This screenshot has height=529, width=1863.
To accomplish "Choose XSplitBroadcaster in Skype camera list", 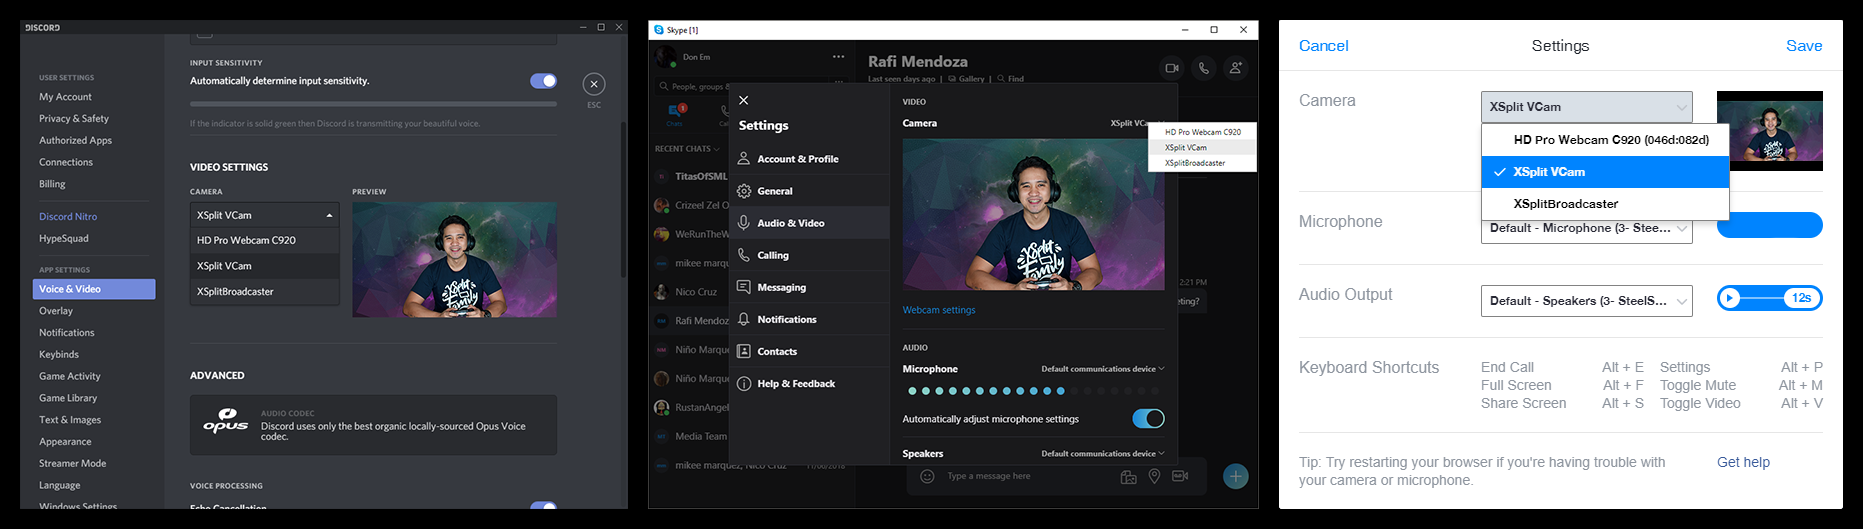I will point(1195,163).
